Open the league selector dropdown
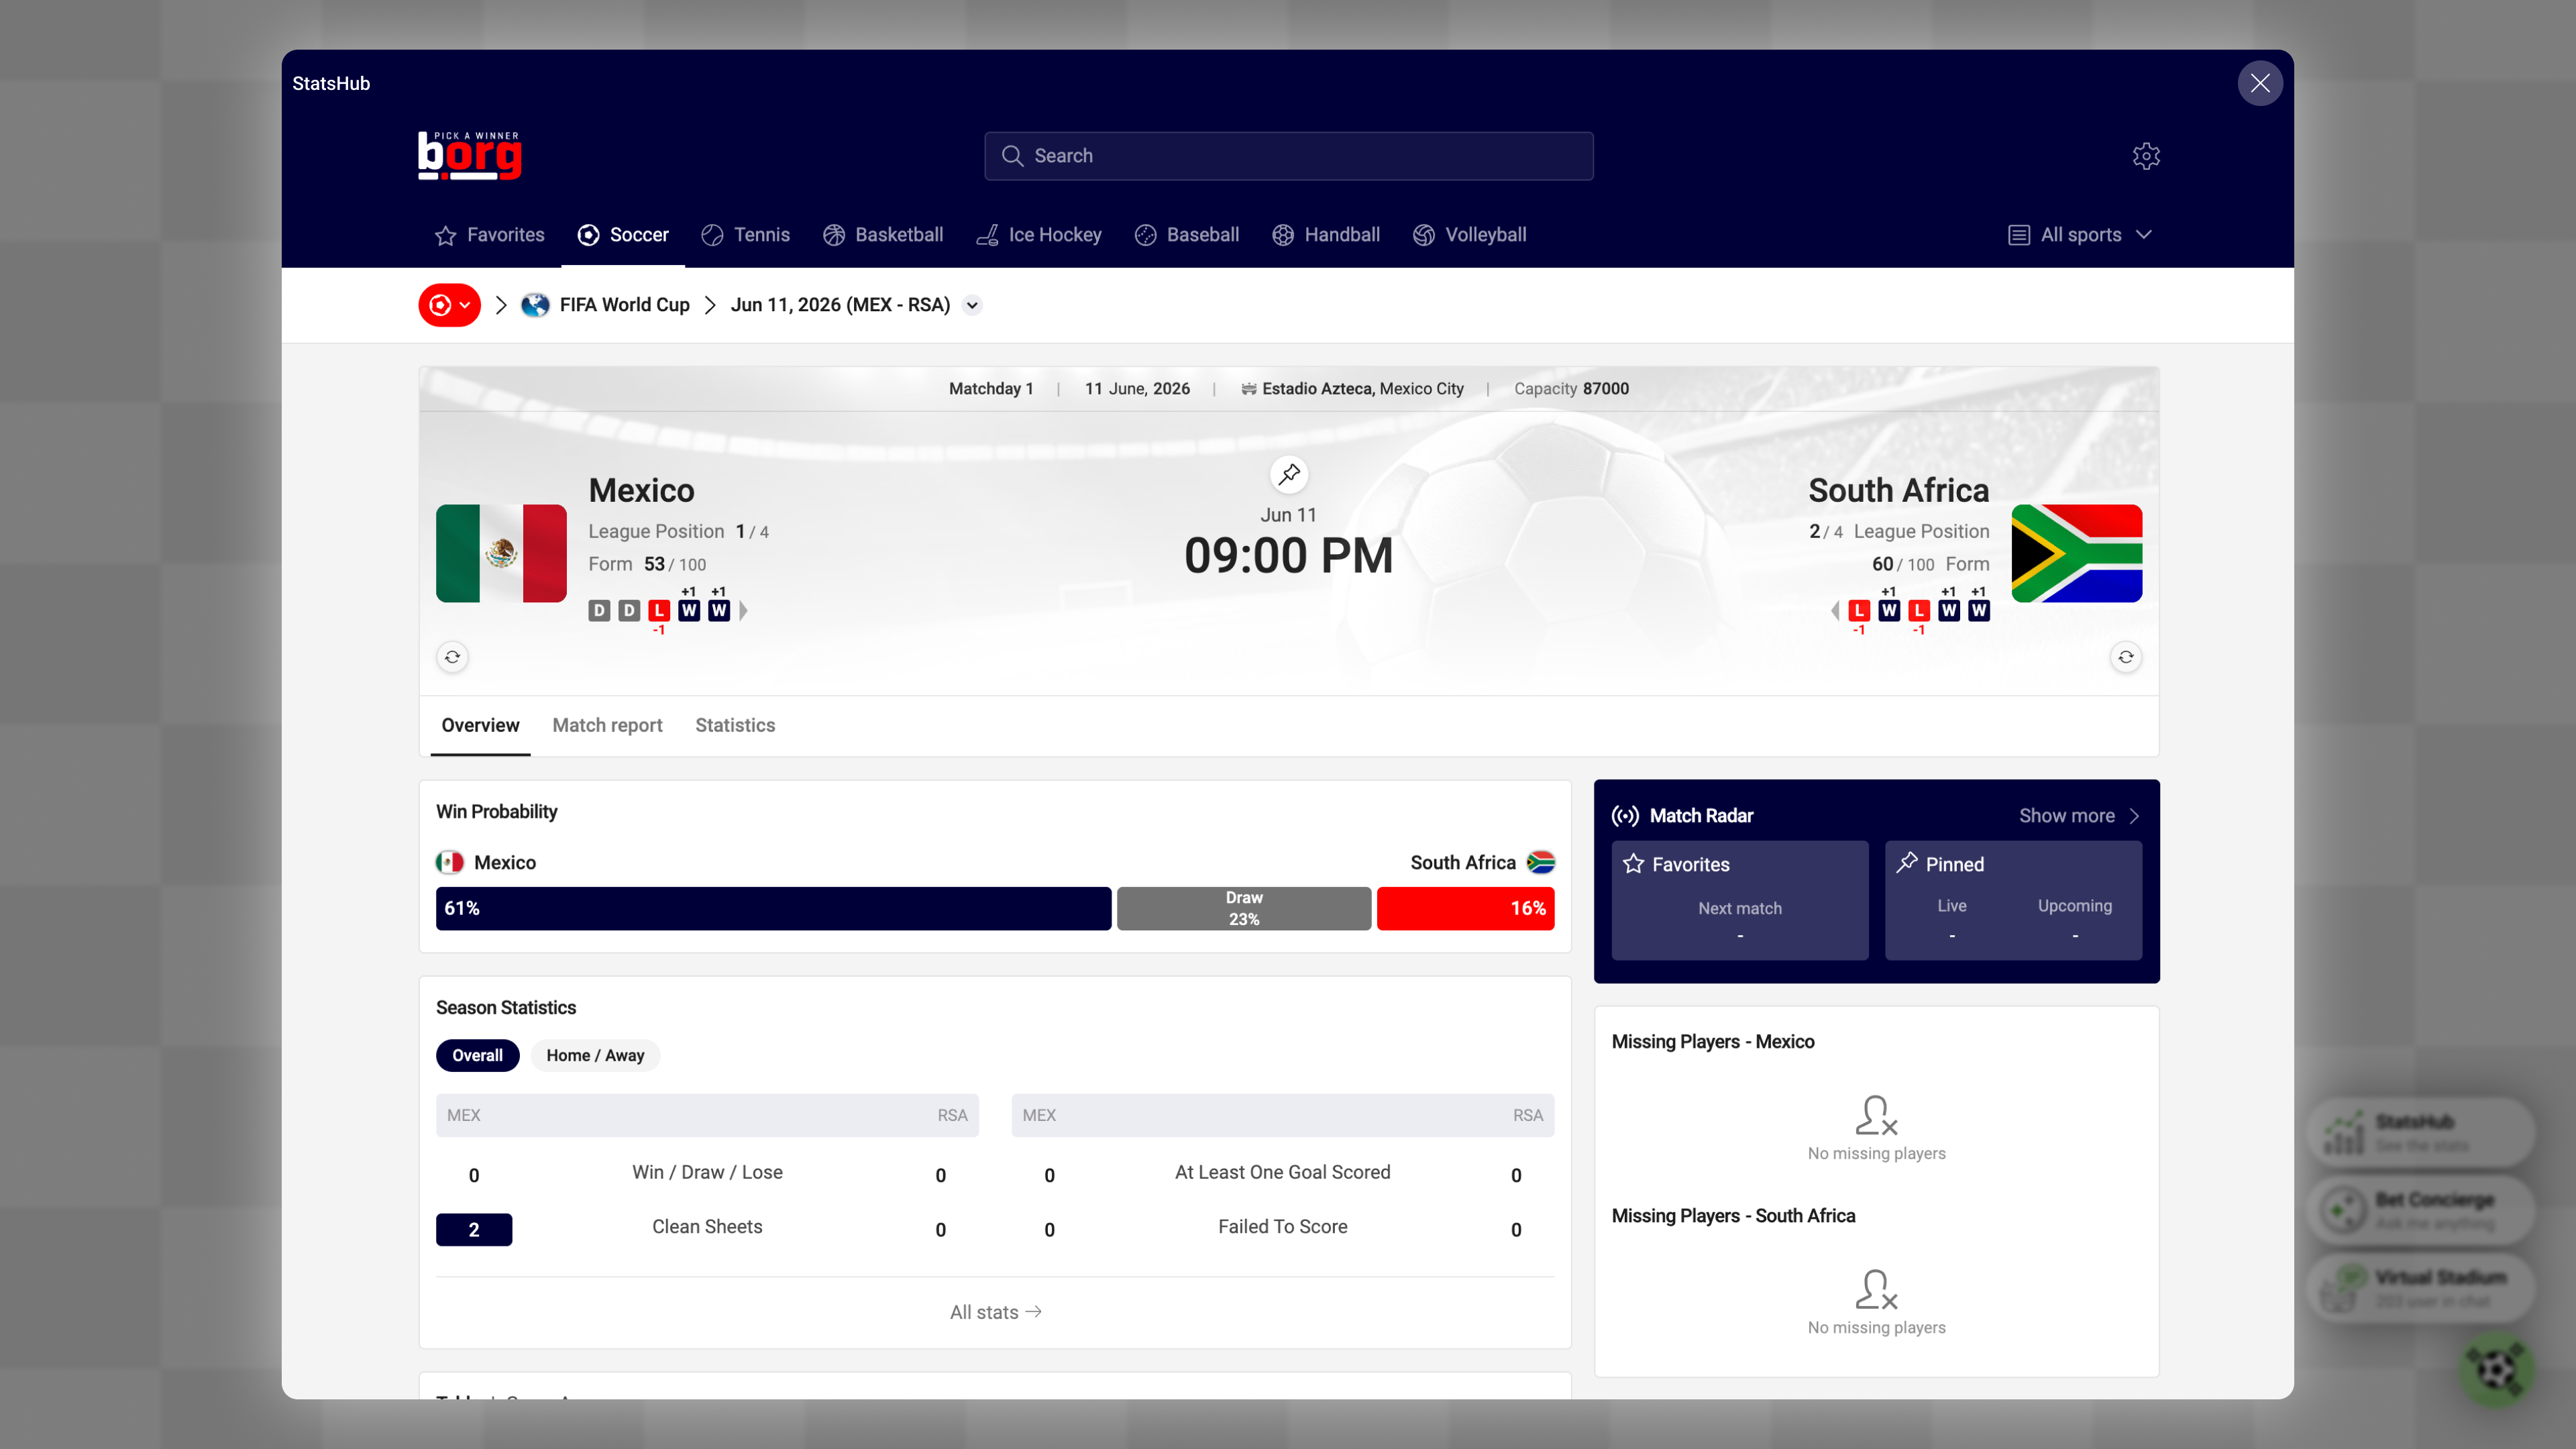The height and width of the screenshot is (1449, 2576). [x=449, y=305]
